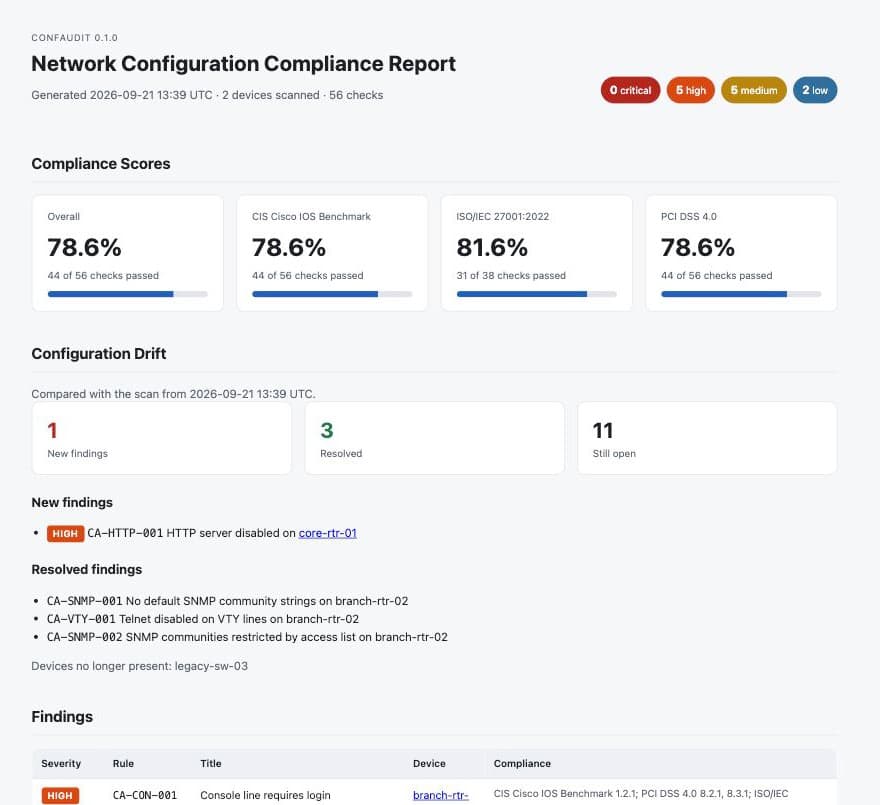Click the HIGH badge in CA-CON-001 row
880x805 pixels.
pyautogui.click(x=60, y=795)
